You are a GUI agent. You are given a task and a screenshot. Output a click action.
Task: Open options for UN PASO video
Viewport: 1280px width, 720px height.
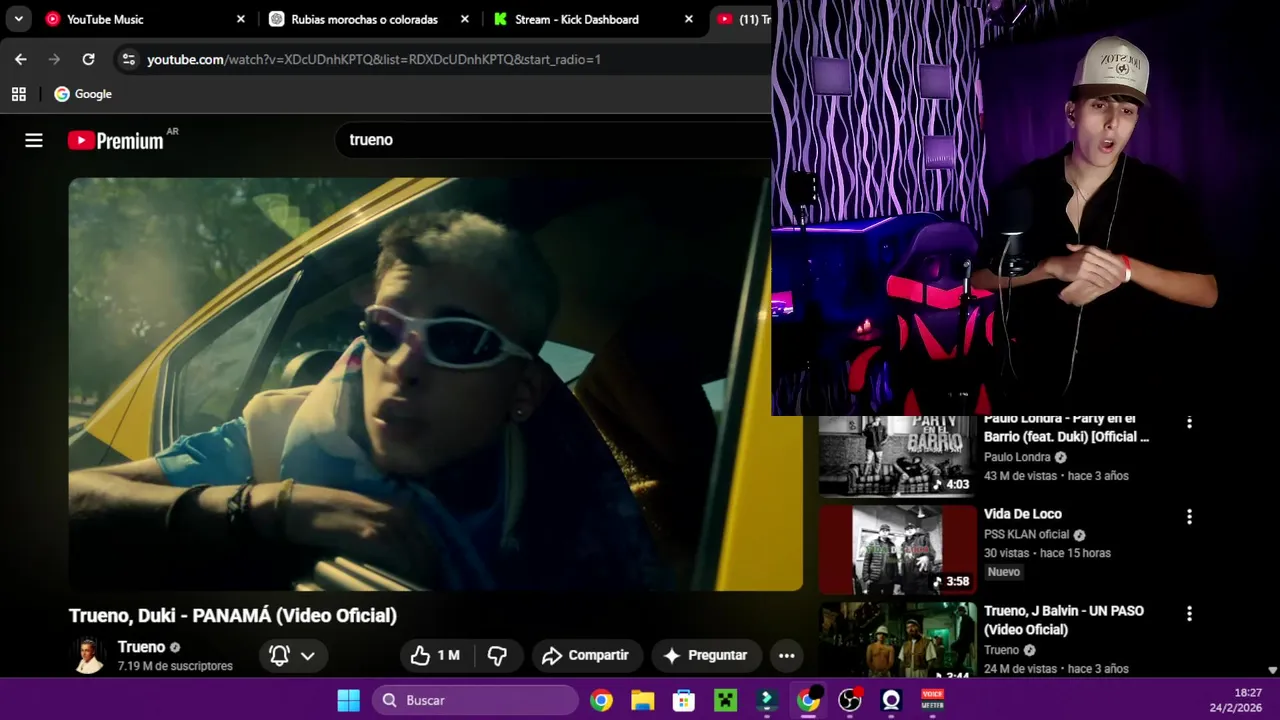coord(1189,613)
